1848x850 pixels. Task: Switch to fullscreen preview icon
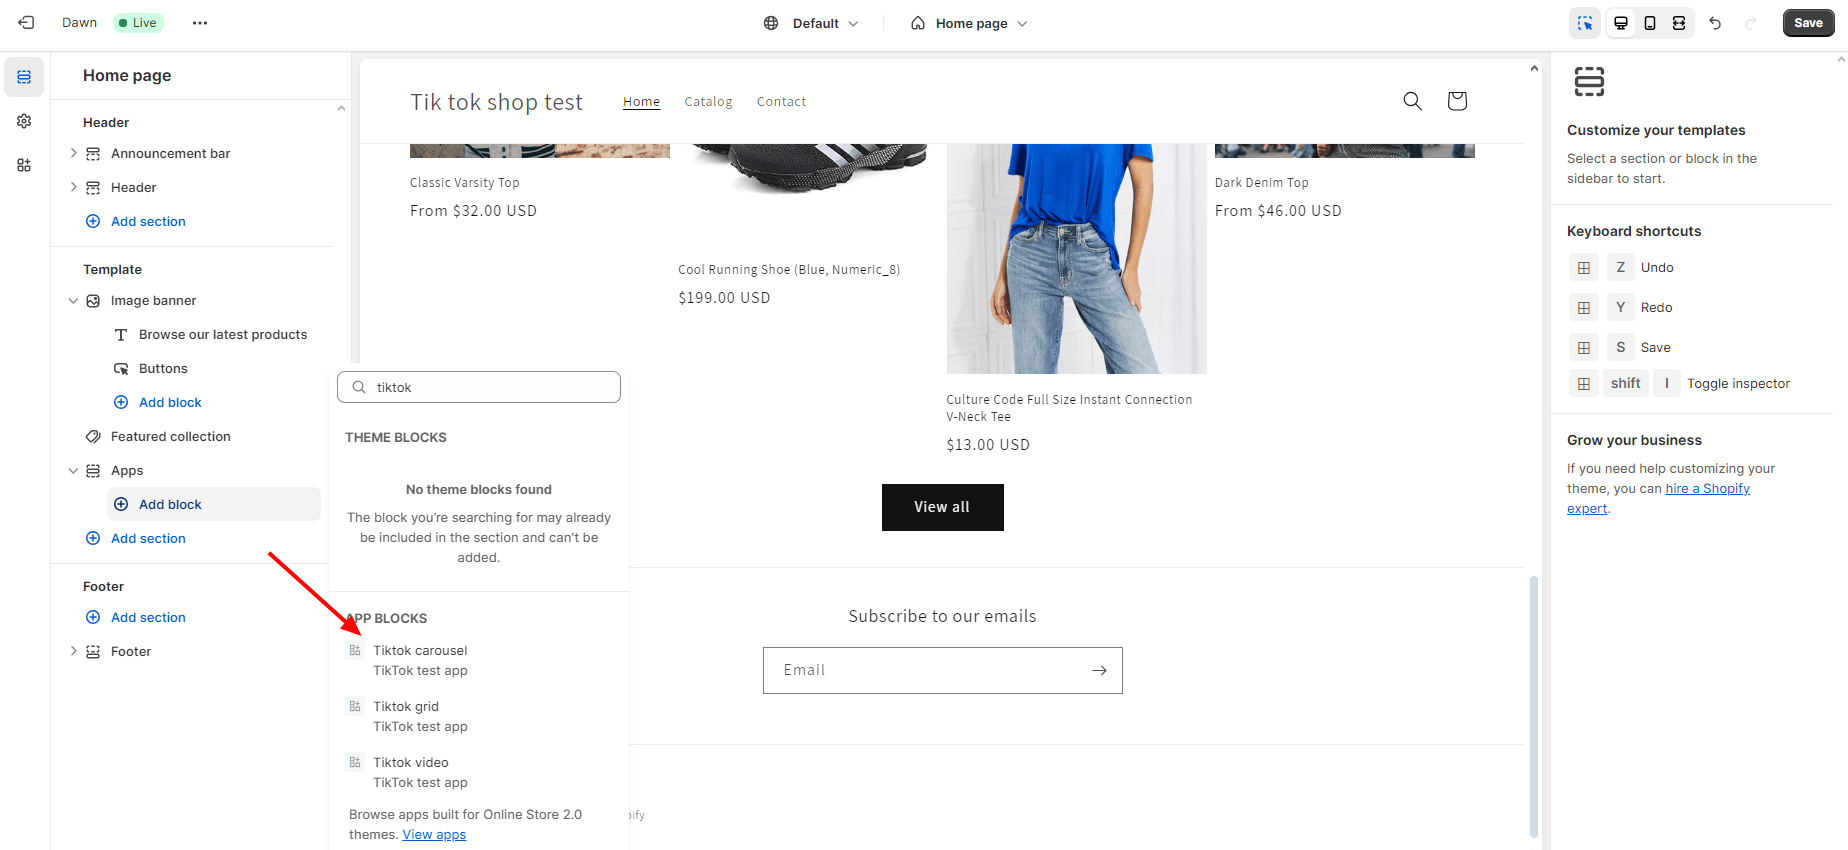[1679, 23]
